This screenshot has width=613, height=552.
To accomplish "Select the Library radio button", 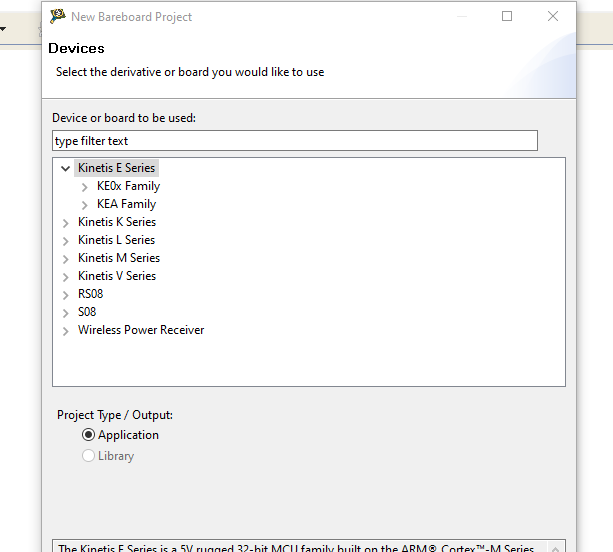I will (89, 456).
